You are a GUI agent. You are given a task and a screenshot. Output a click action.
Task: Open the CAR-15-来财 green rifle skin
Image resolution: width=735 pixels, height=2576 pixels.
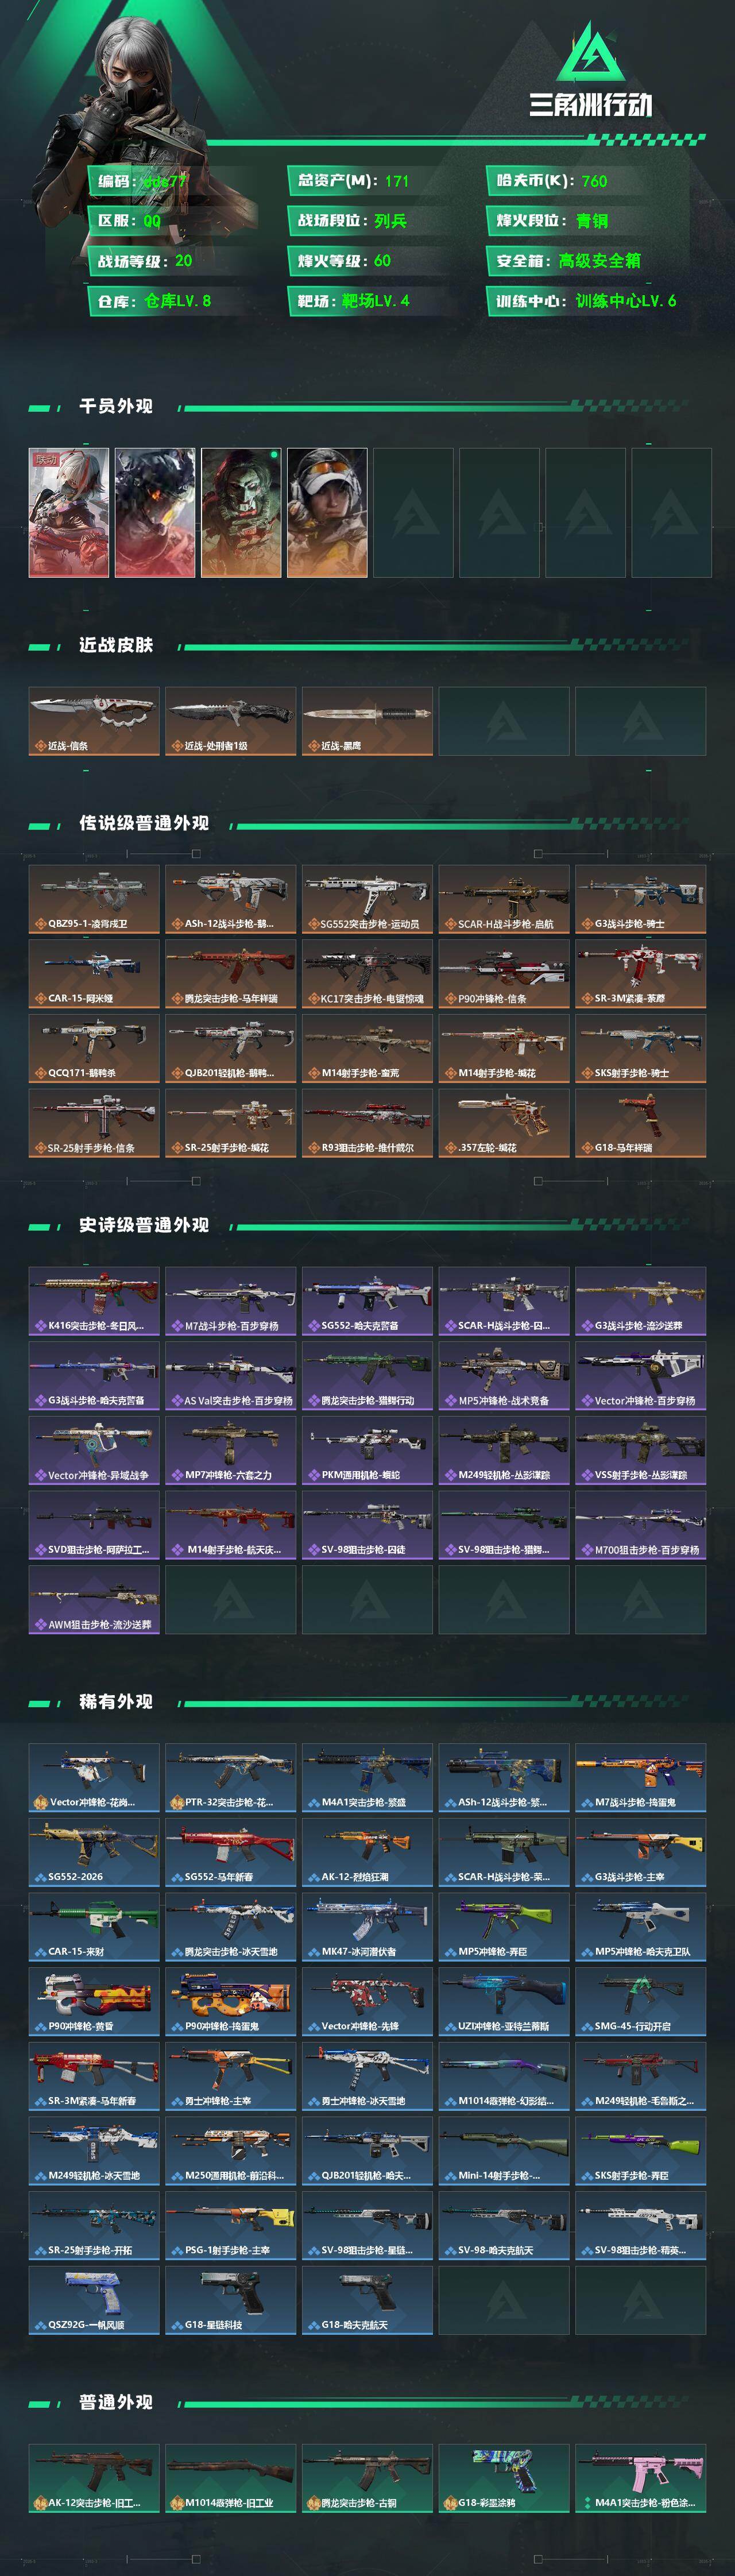click(94, 1927)
